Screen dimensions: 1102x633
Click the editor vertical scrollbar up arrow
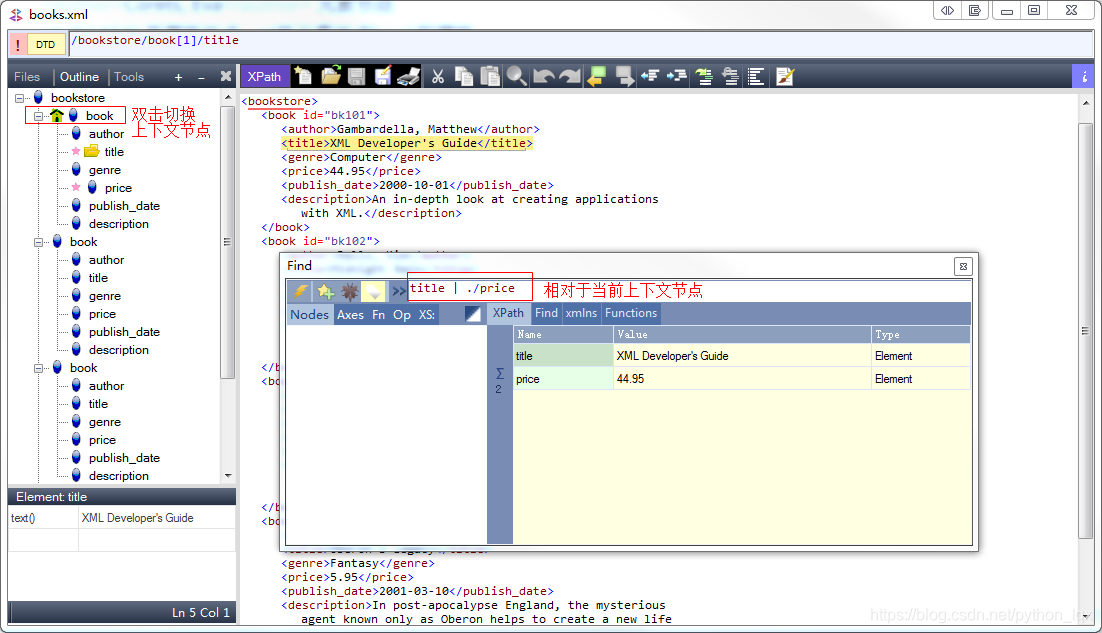[1086, 103]
